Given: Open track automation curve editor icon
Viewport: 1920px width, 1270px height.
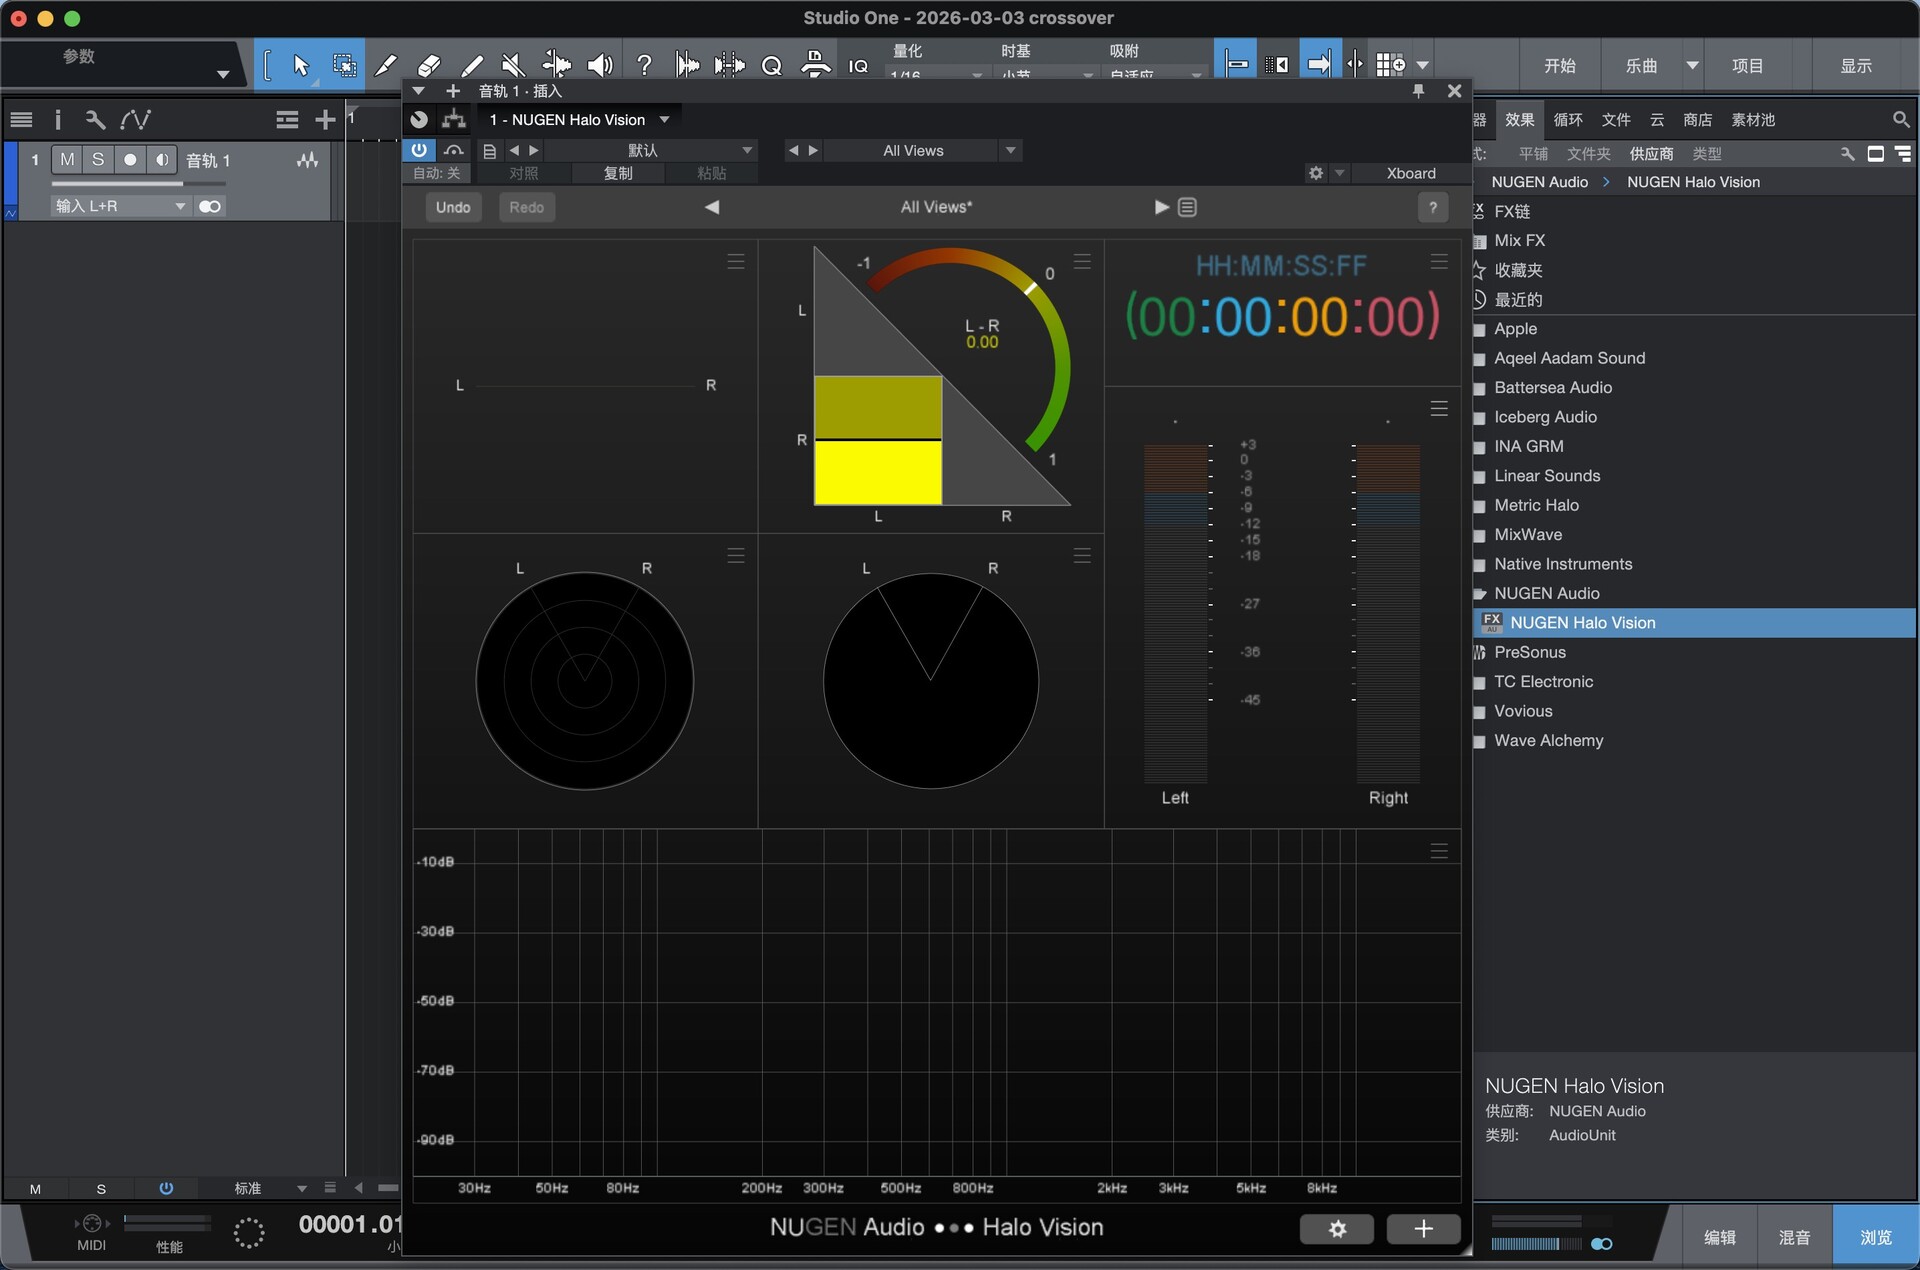Looking at the screenshot, I should pyautogui.click(x=136, y=119).
